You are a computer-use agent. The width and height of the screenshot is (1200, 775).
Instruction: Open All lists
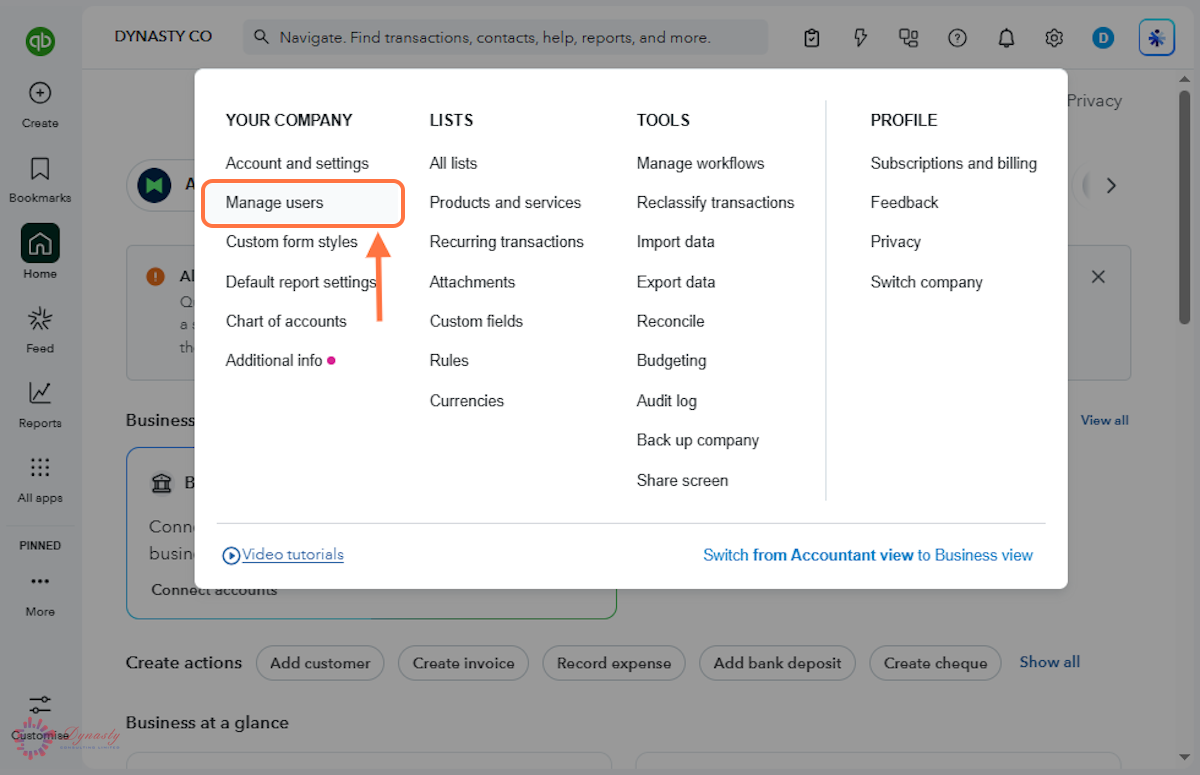453,163
